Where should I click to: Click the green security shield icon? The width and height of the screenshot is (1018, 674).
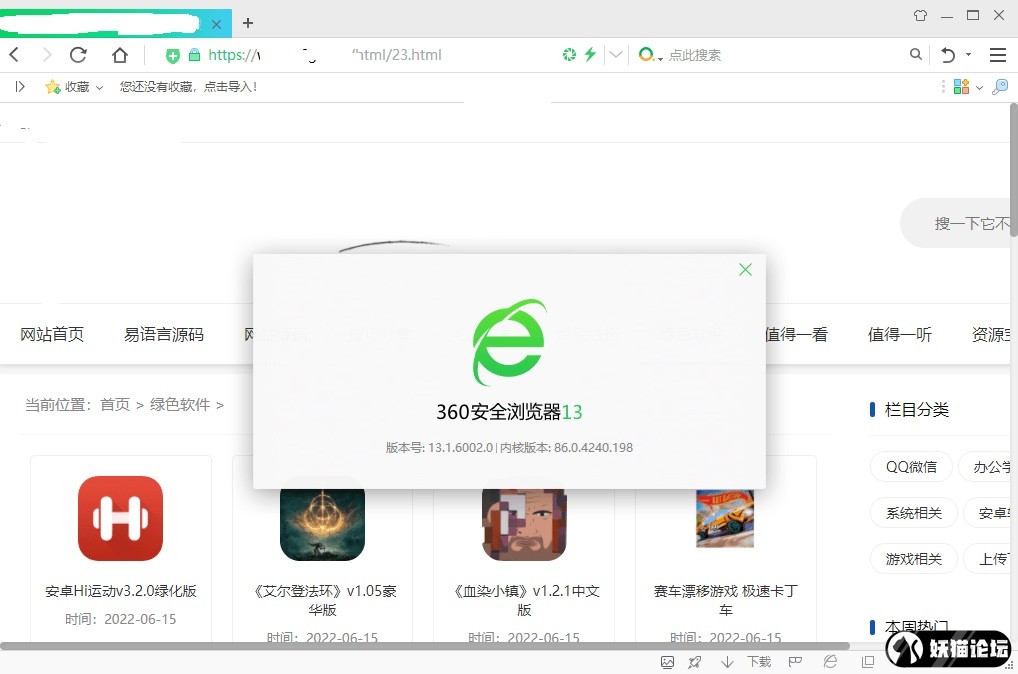tap(173, 56)
